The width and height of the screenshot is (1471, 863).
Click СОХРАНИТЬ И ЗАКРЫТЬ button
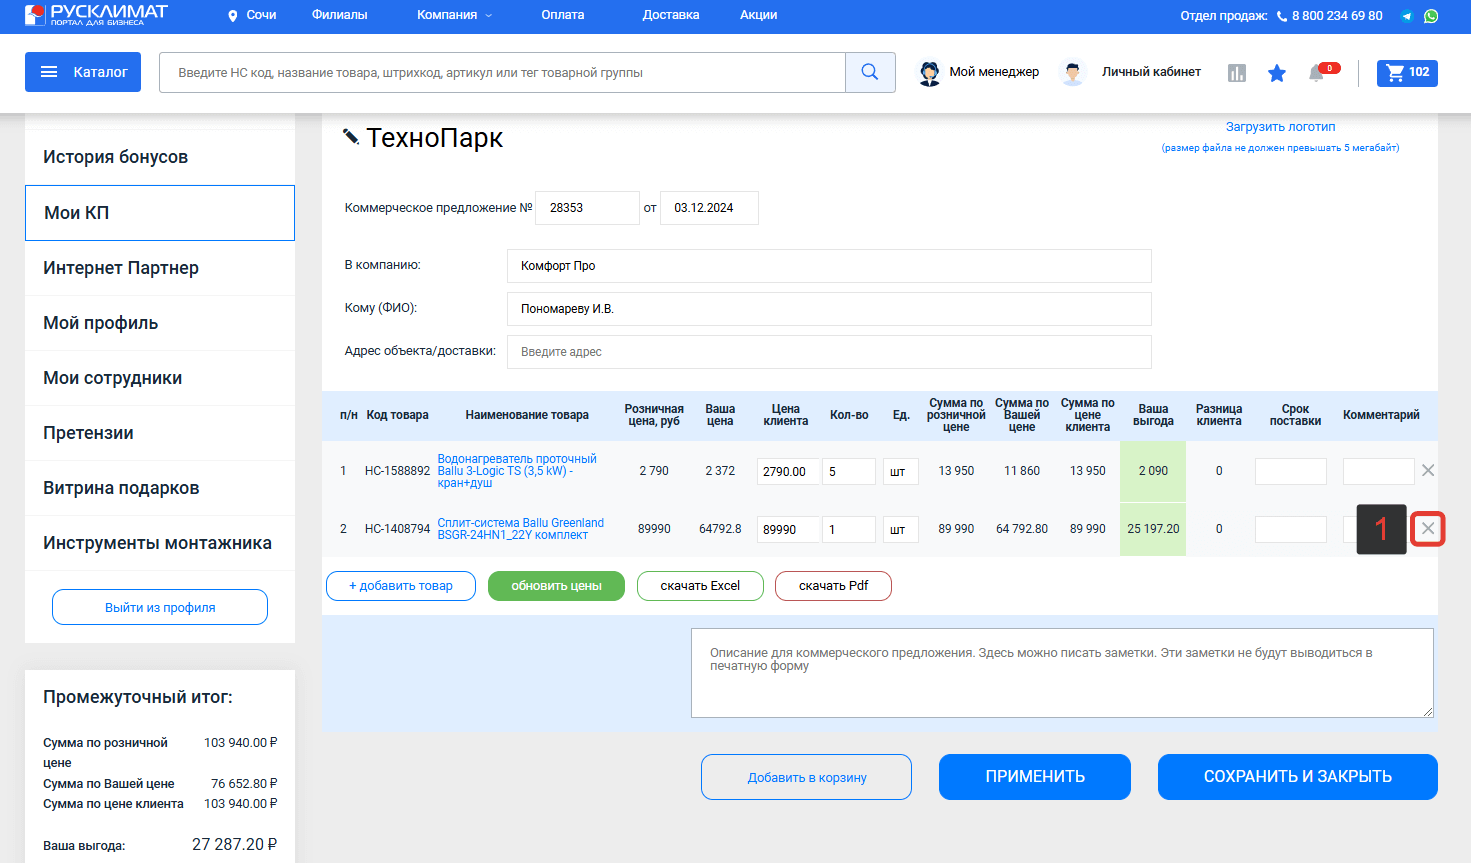coord(1298,777)
